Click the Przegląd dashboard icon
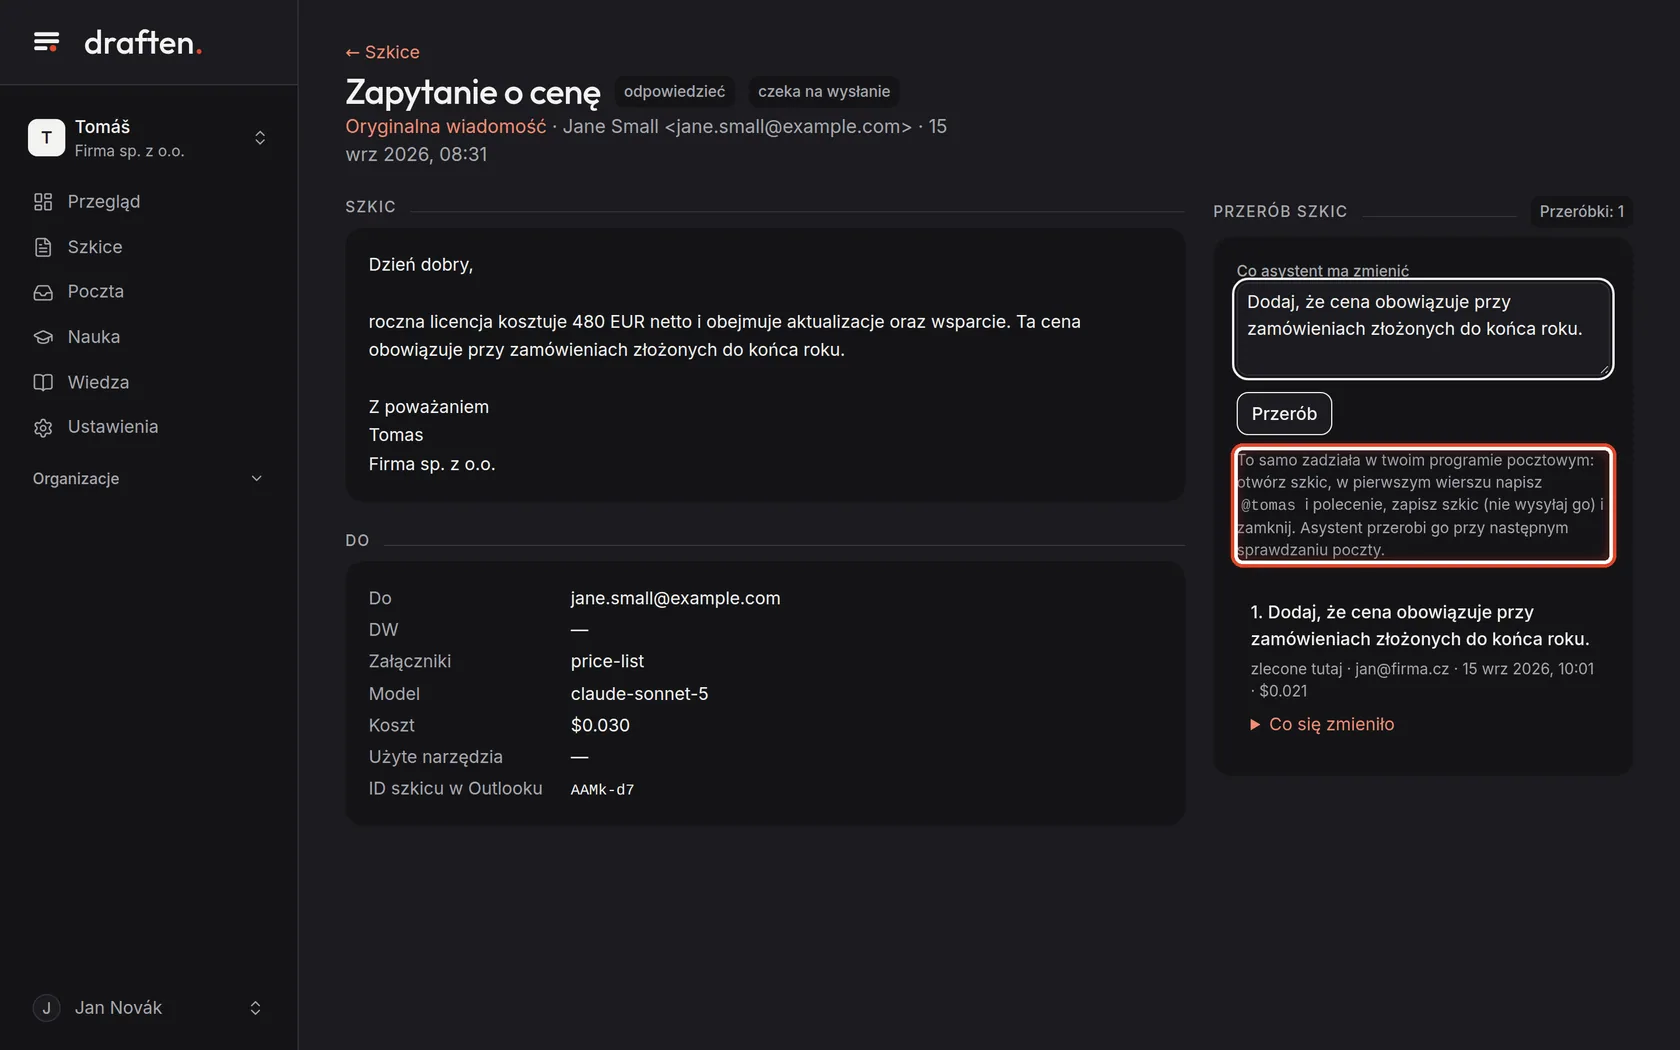 [43, 202]
